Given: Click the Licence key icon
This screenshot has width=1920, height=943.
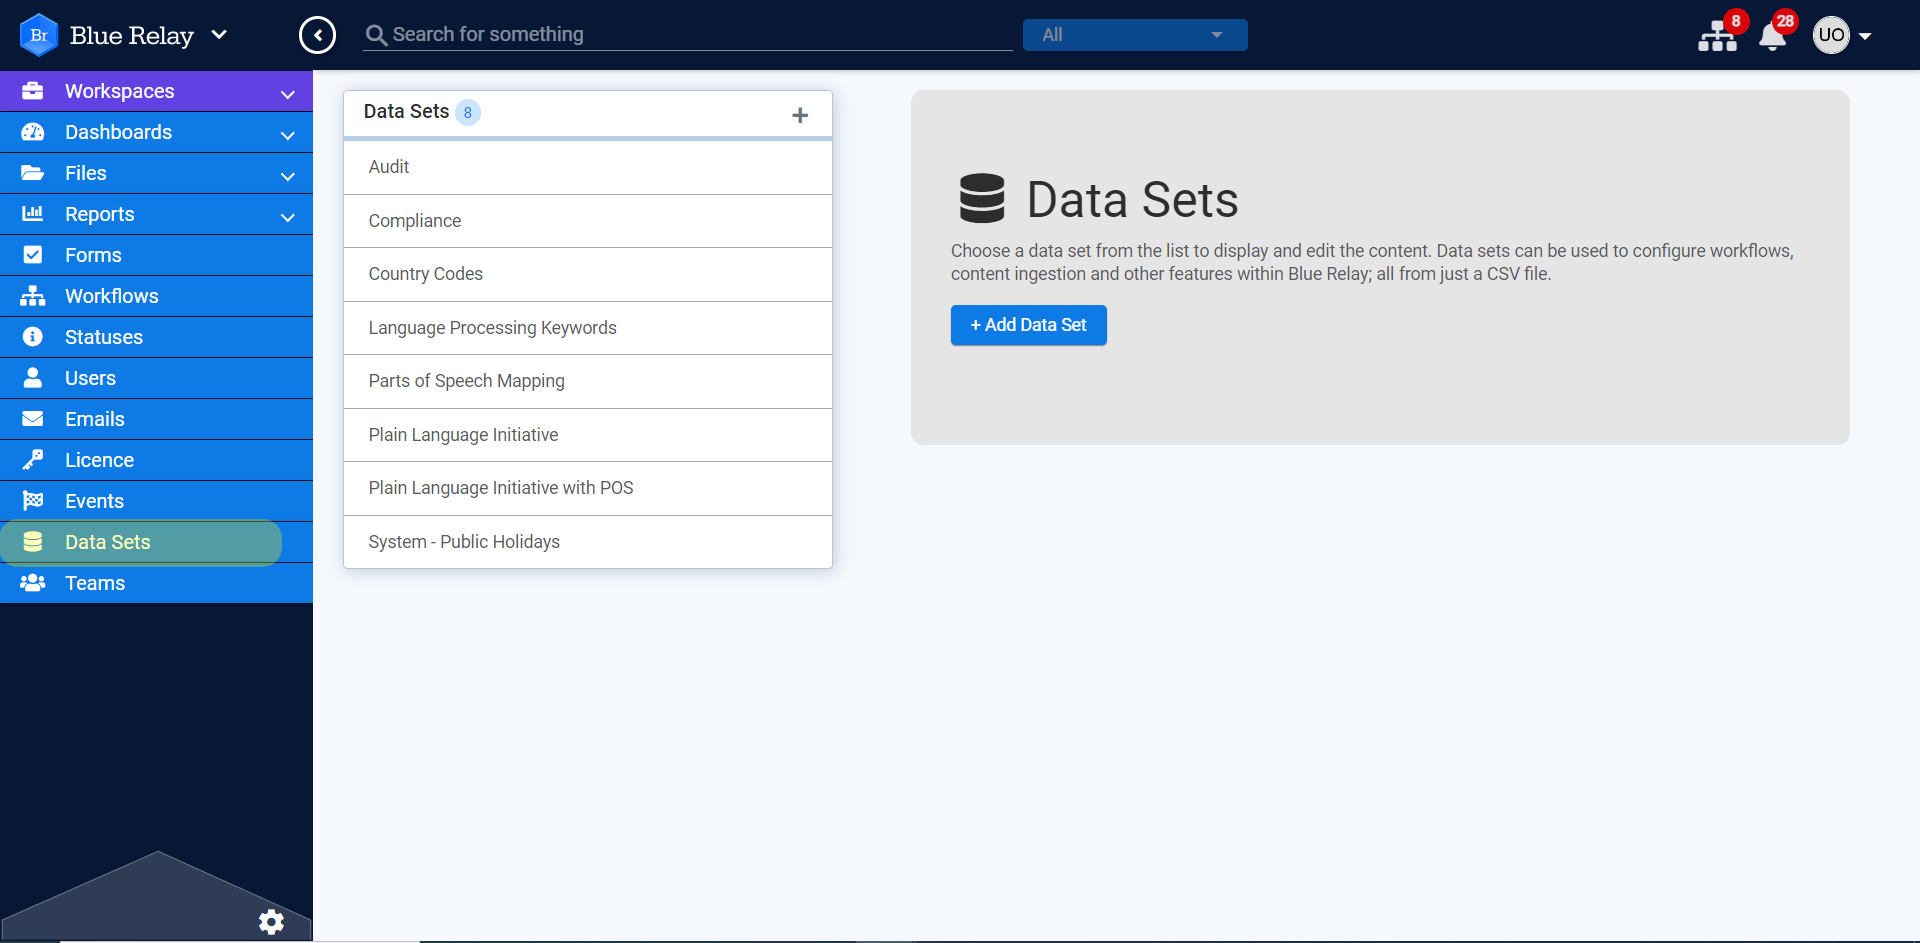Looking at the screenshot, I should [33, 460].
